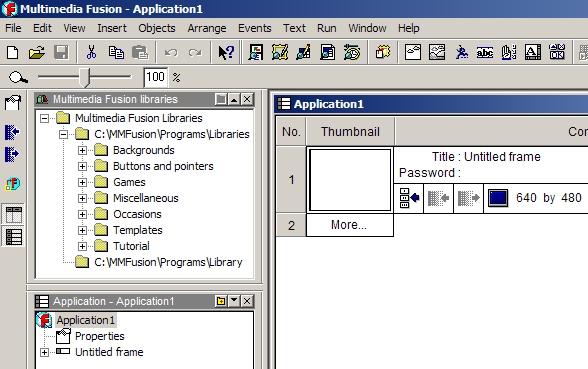The width and height of the screenshot is (588, 369).
Task: Click the zoom slider handle
Action: (85, 77)
